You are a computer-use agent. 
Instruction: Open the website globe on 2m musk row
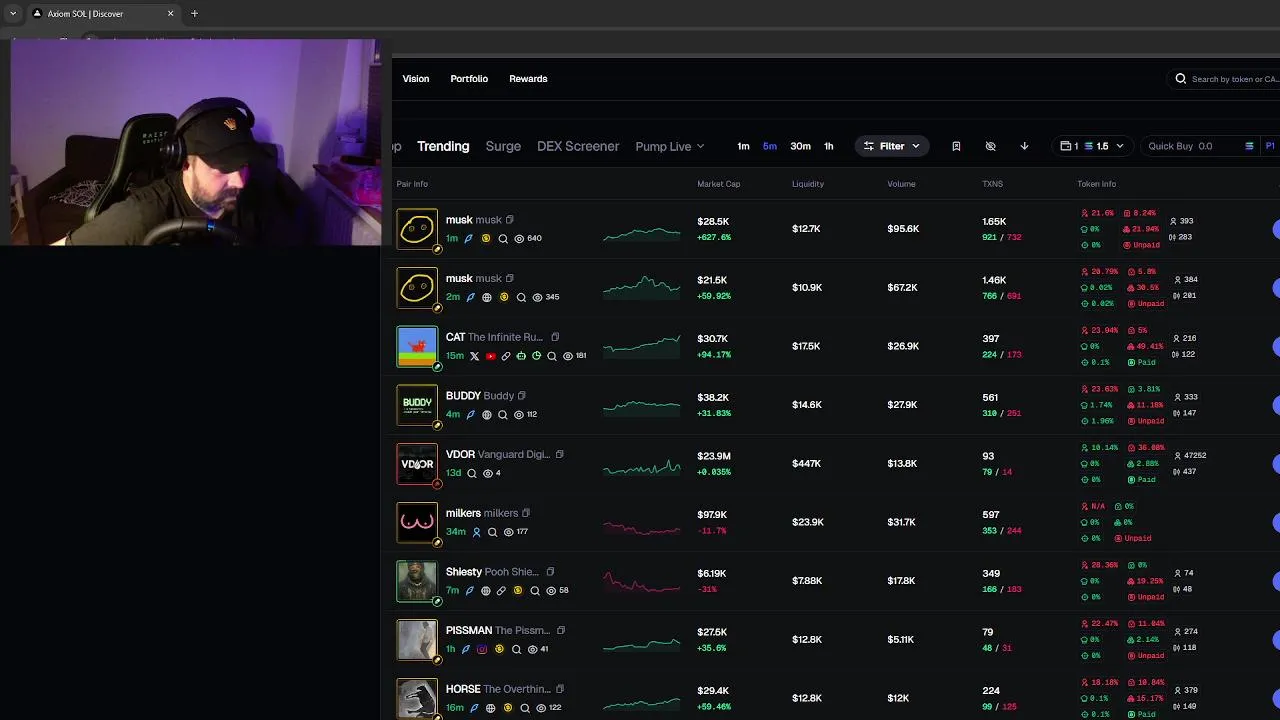487,297
